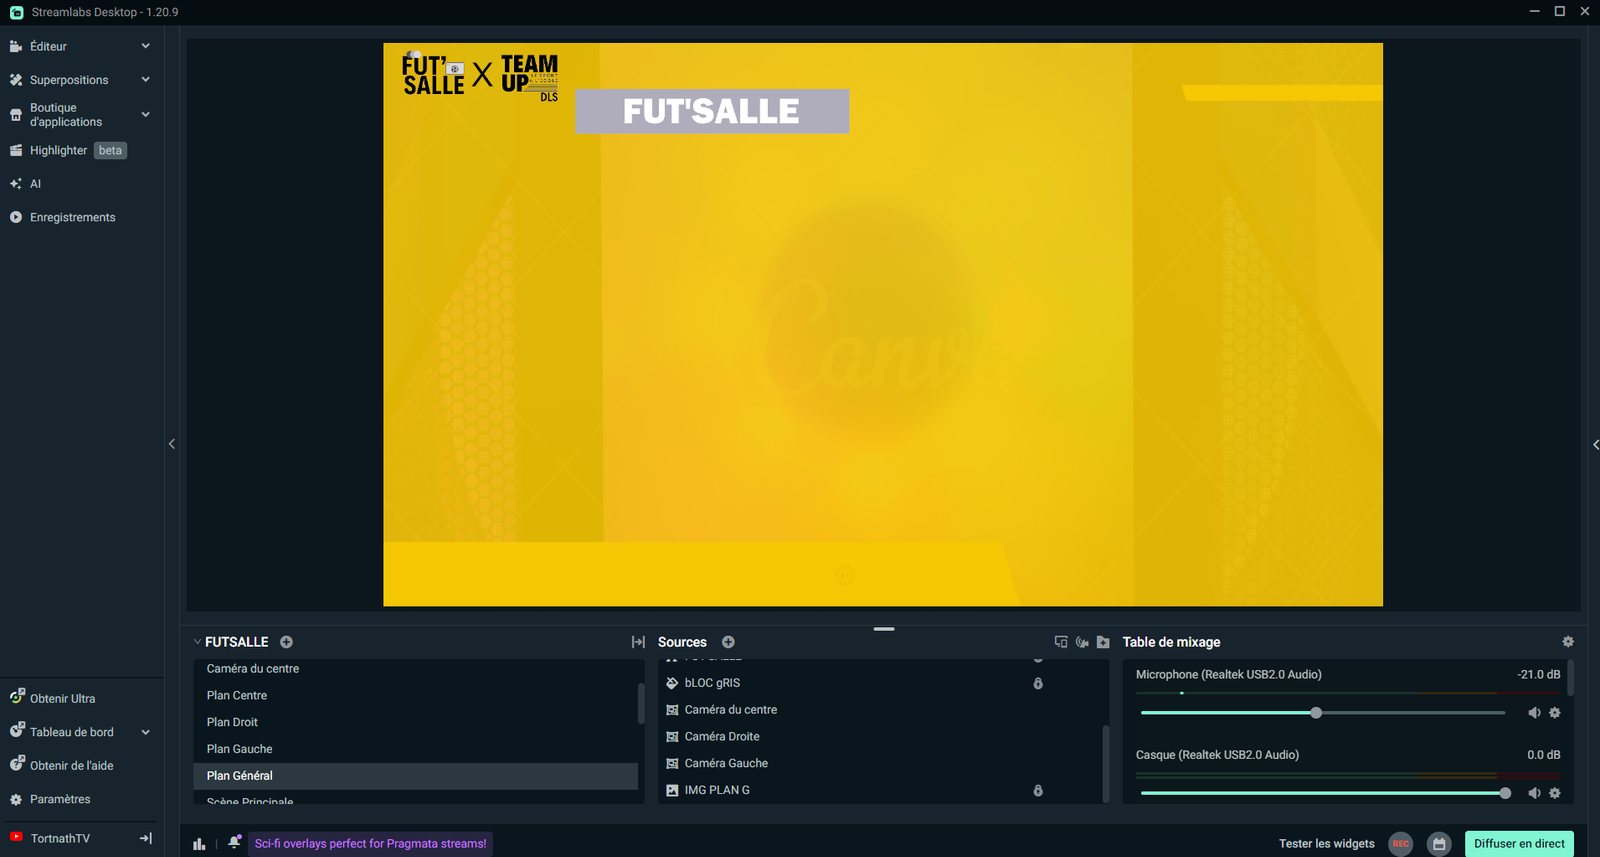Add a source folder with folder icon
The width and height of the screenshot is (1600, 857).
pos(1103,642)
